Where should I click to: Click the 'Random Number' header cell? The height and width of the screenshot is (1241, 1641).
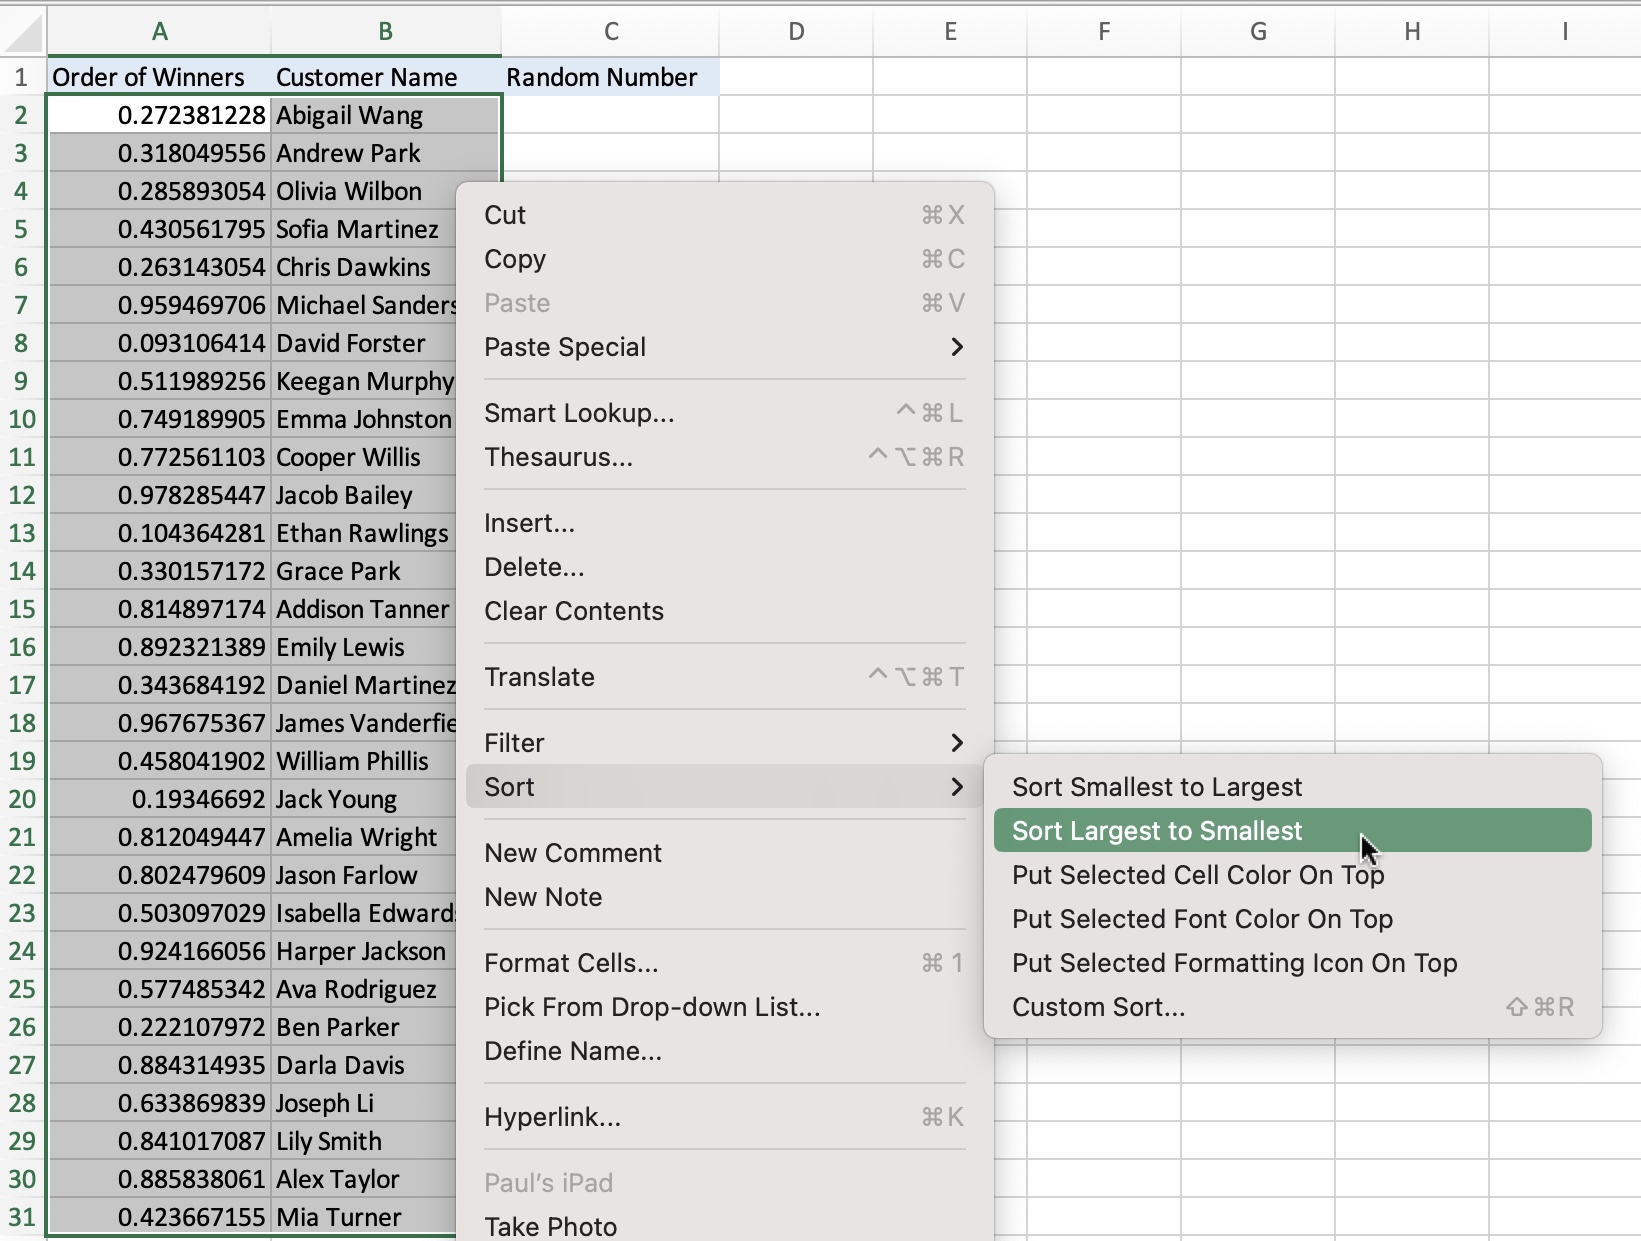610,77
